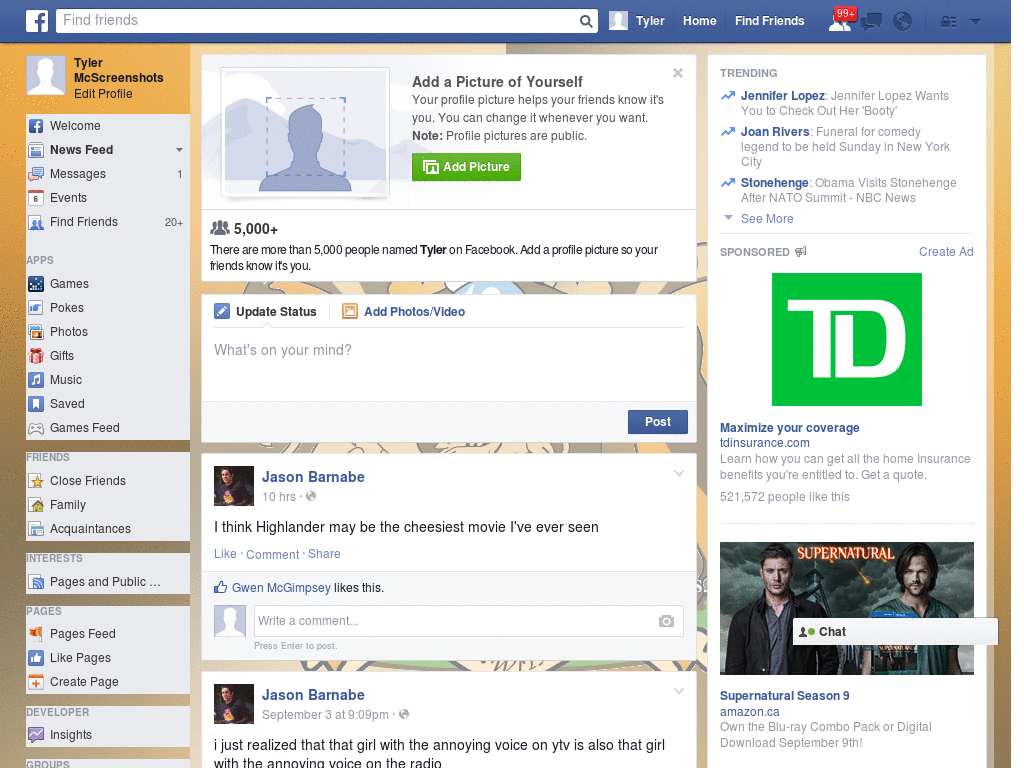Open Acquaintances list
Screen dimensions: 1024x768
coord(108,529)
